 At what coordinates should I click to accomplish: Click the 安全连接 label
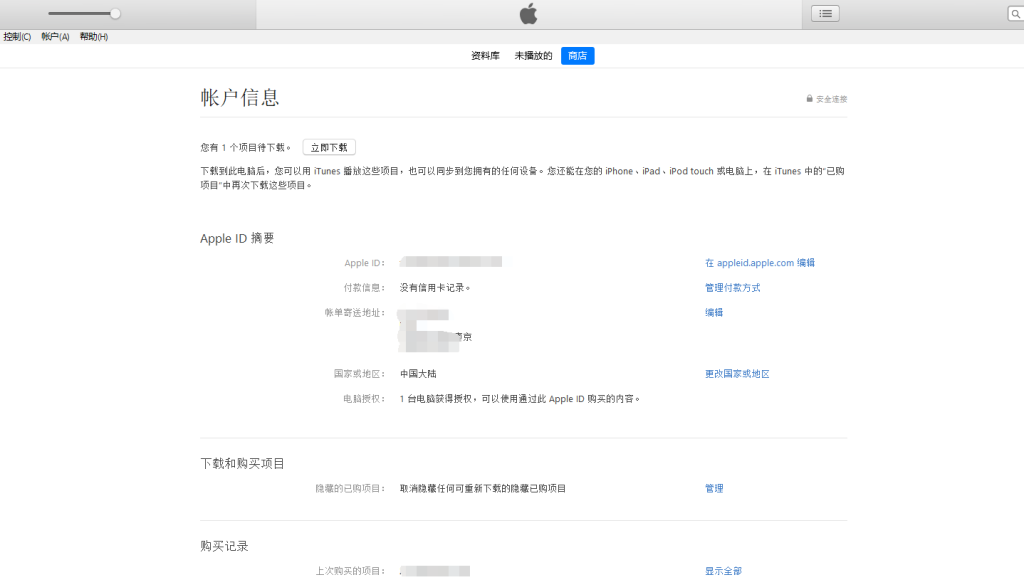click(831, 99)
